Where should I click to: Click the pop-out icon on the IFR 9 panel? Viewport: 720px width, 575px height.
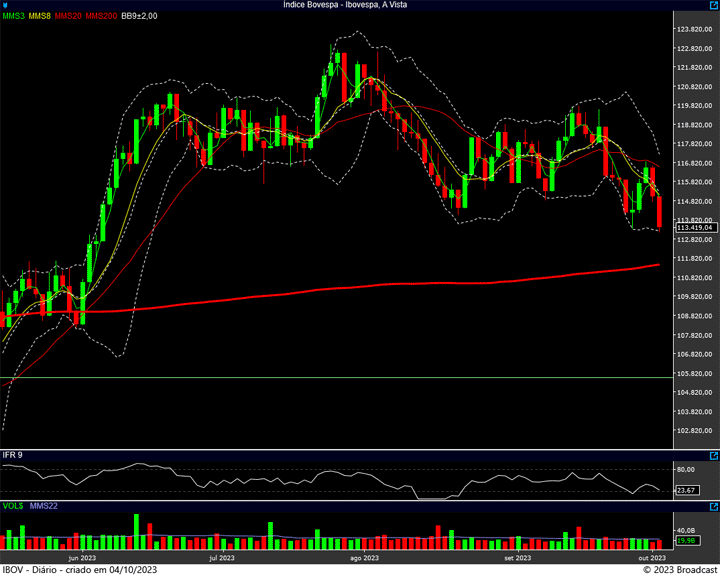712,455
